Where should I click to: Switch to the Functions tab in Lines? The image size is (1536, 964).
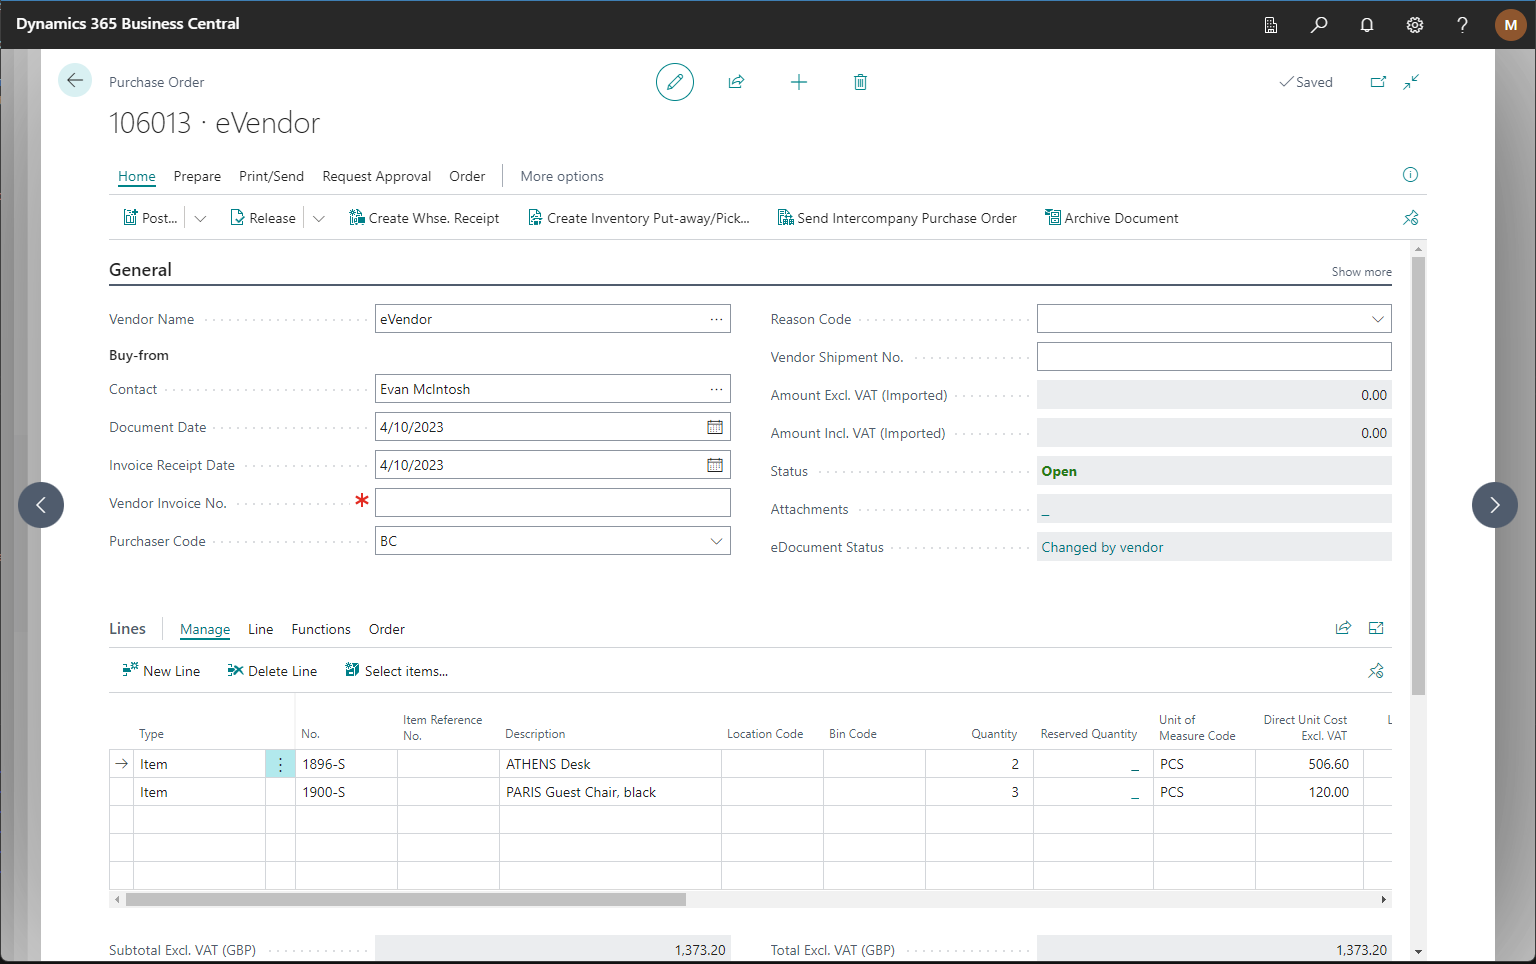point(321,629)
